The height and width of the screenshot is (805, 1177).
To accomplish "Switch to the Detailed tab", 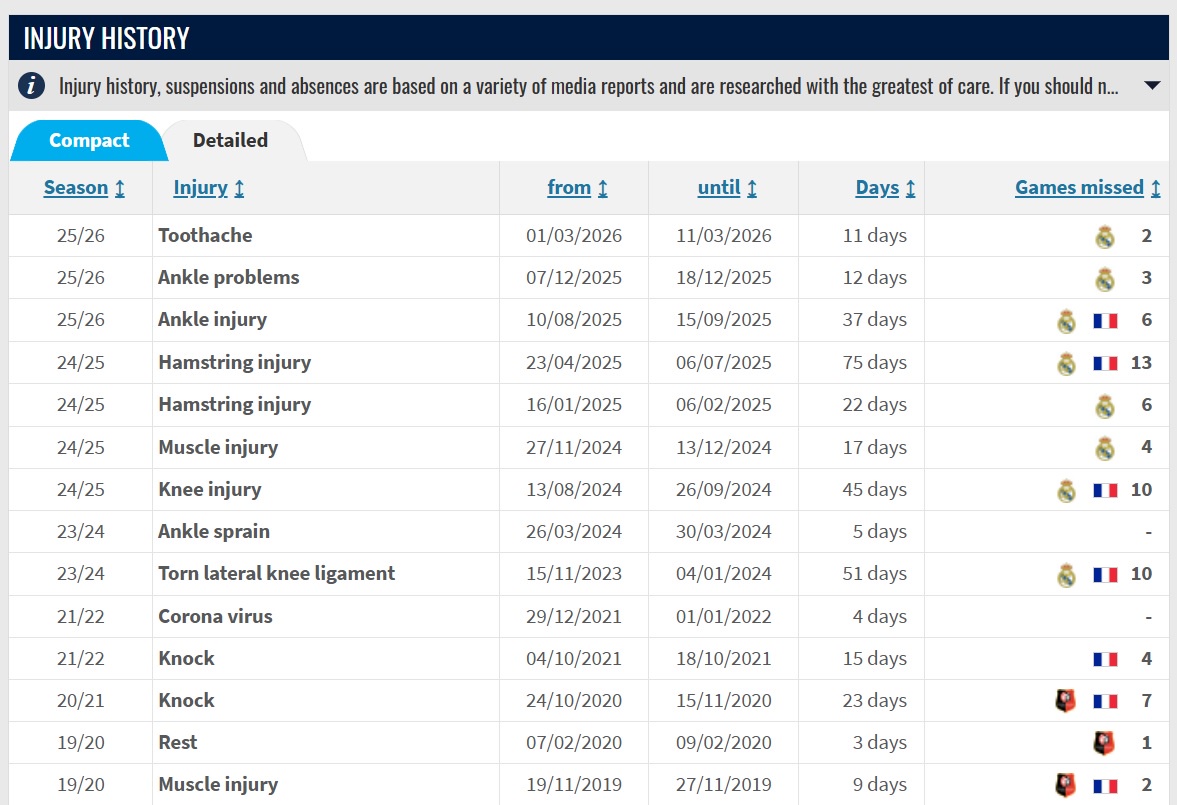I will tap(230, 140).
